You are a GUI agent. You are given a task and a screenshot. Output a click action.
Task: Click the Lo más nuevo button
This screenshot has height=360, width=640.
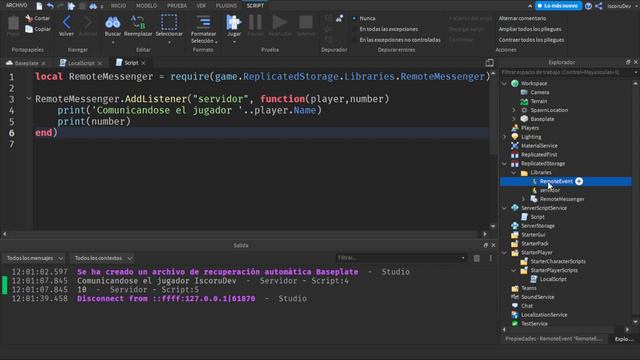click(558, 6)
